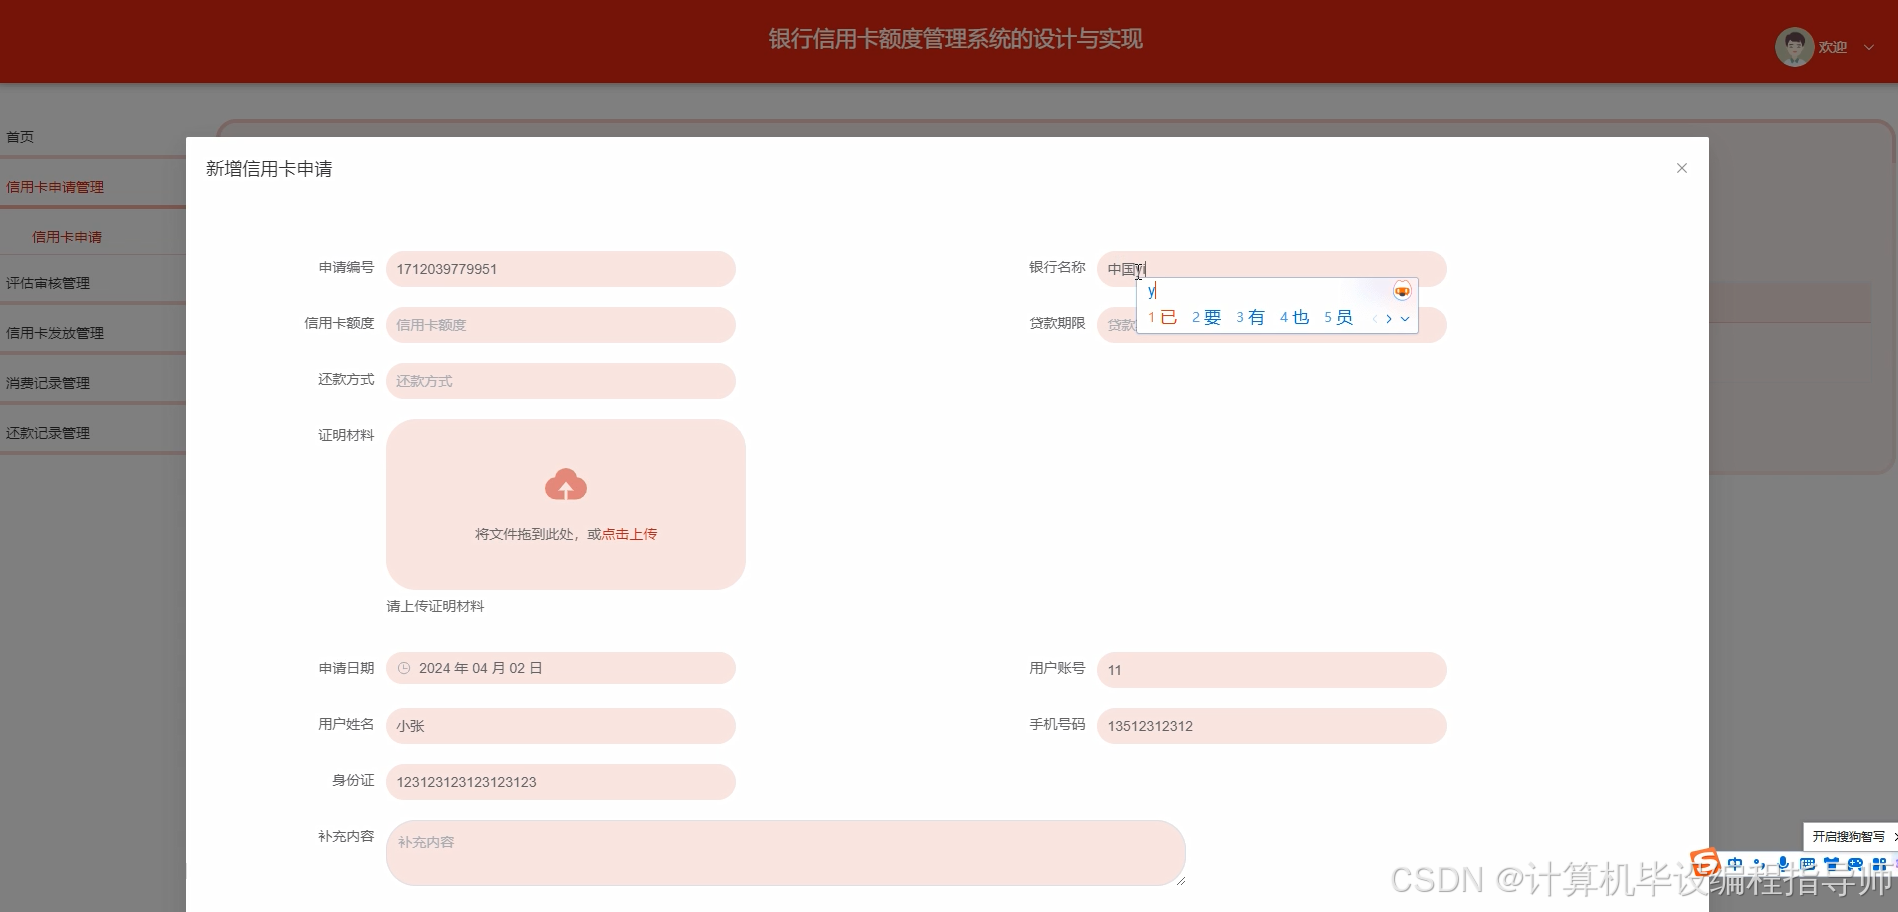Click the 身份证 input field

(x=561, y=782)
